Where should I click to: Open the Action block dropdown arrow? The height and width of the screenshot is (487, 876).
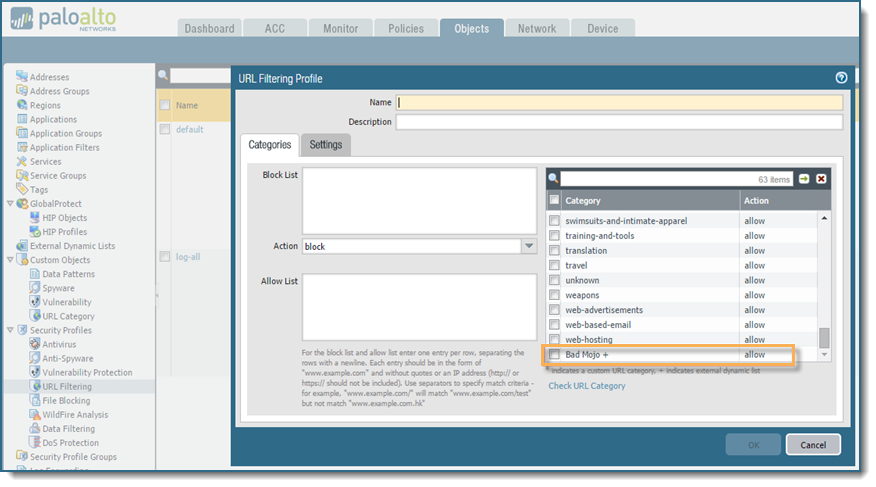coord(529,246)
